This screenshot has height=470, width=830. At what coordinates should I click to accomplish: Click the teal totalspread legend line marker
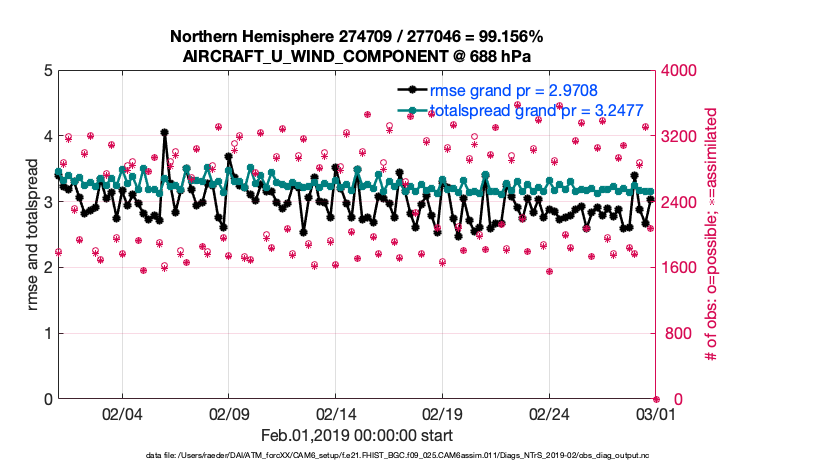point(409,110)
